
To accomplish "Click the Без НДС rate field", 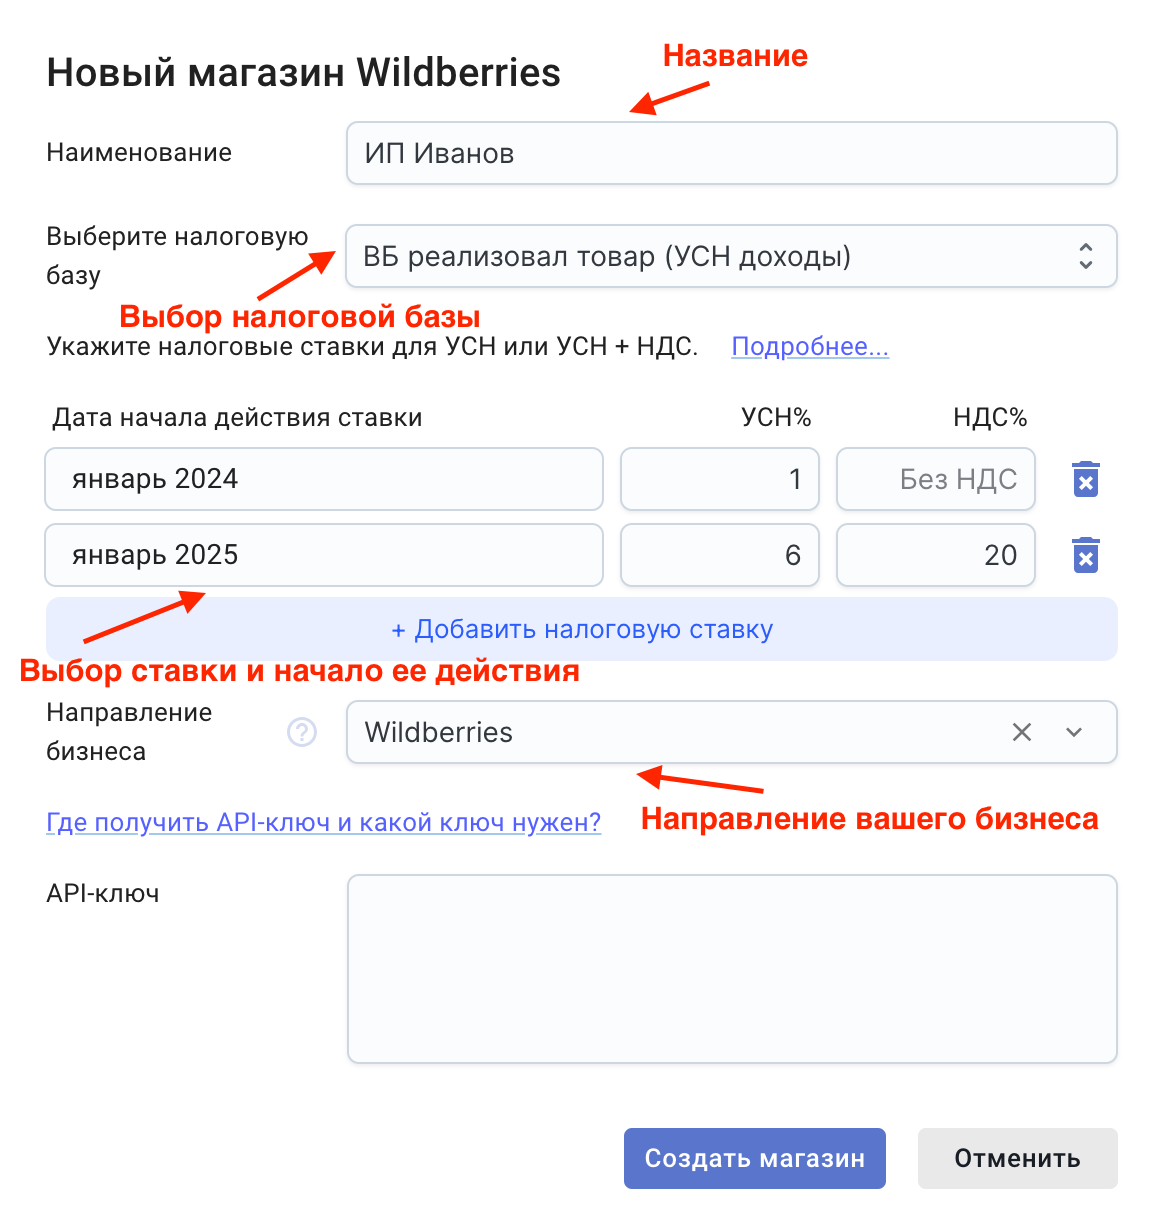I will click(935, 479).
